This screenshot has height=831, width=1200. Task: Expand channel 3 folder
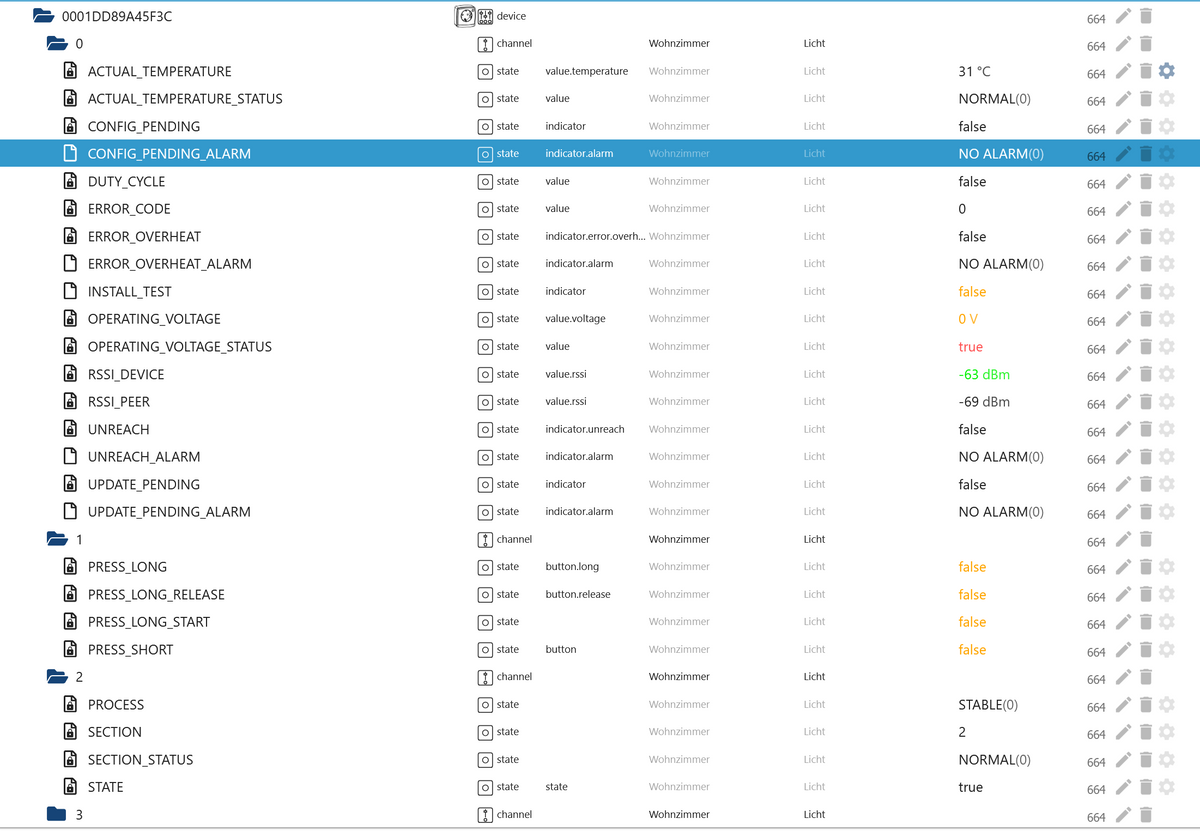(57, 814)
